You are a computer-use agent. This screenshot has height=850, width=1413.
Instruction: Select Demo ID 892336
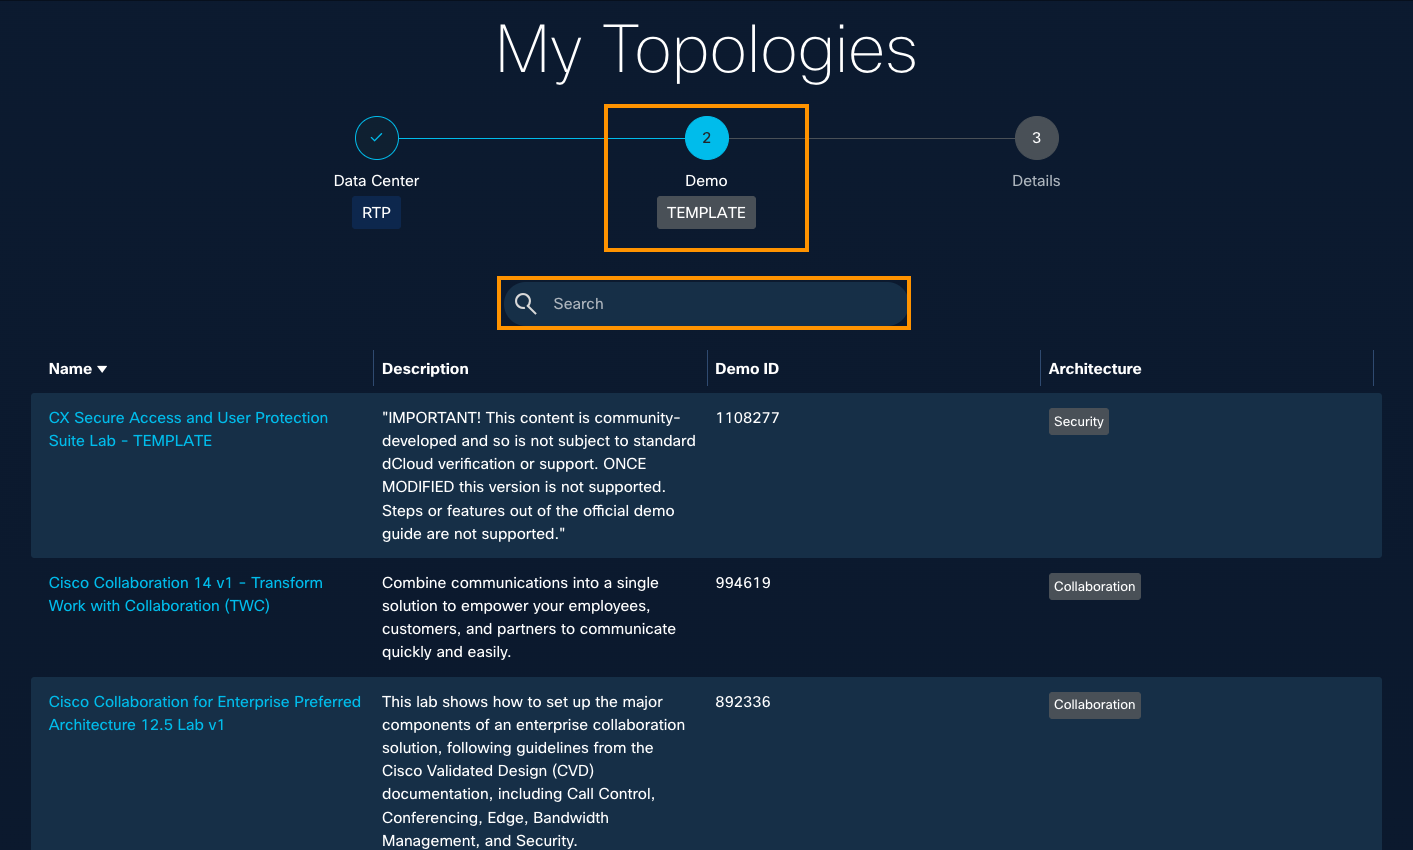(x=743, y=702)
